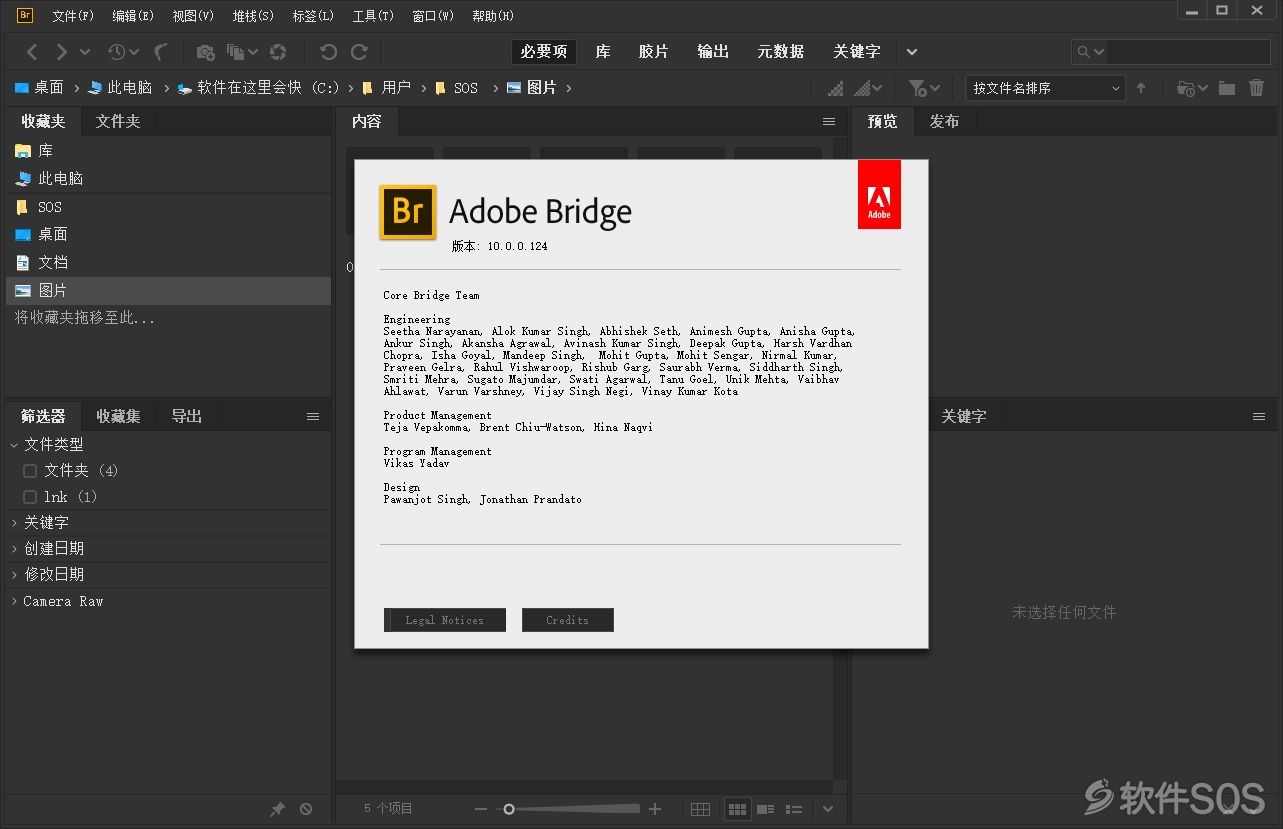Open the 内容 panel menu icon

click(x=829, y=121)
